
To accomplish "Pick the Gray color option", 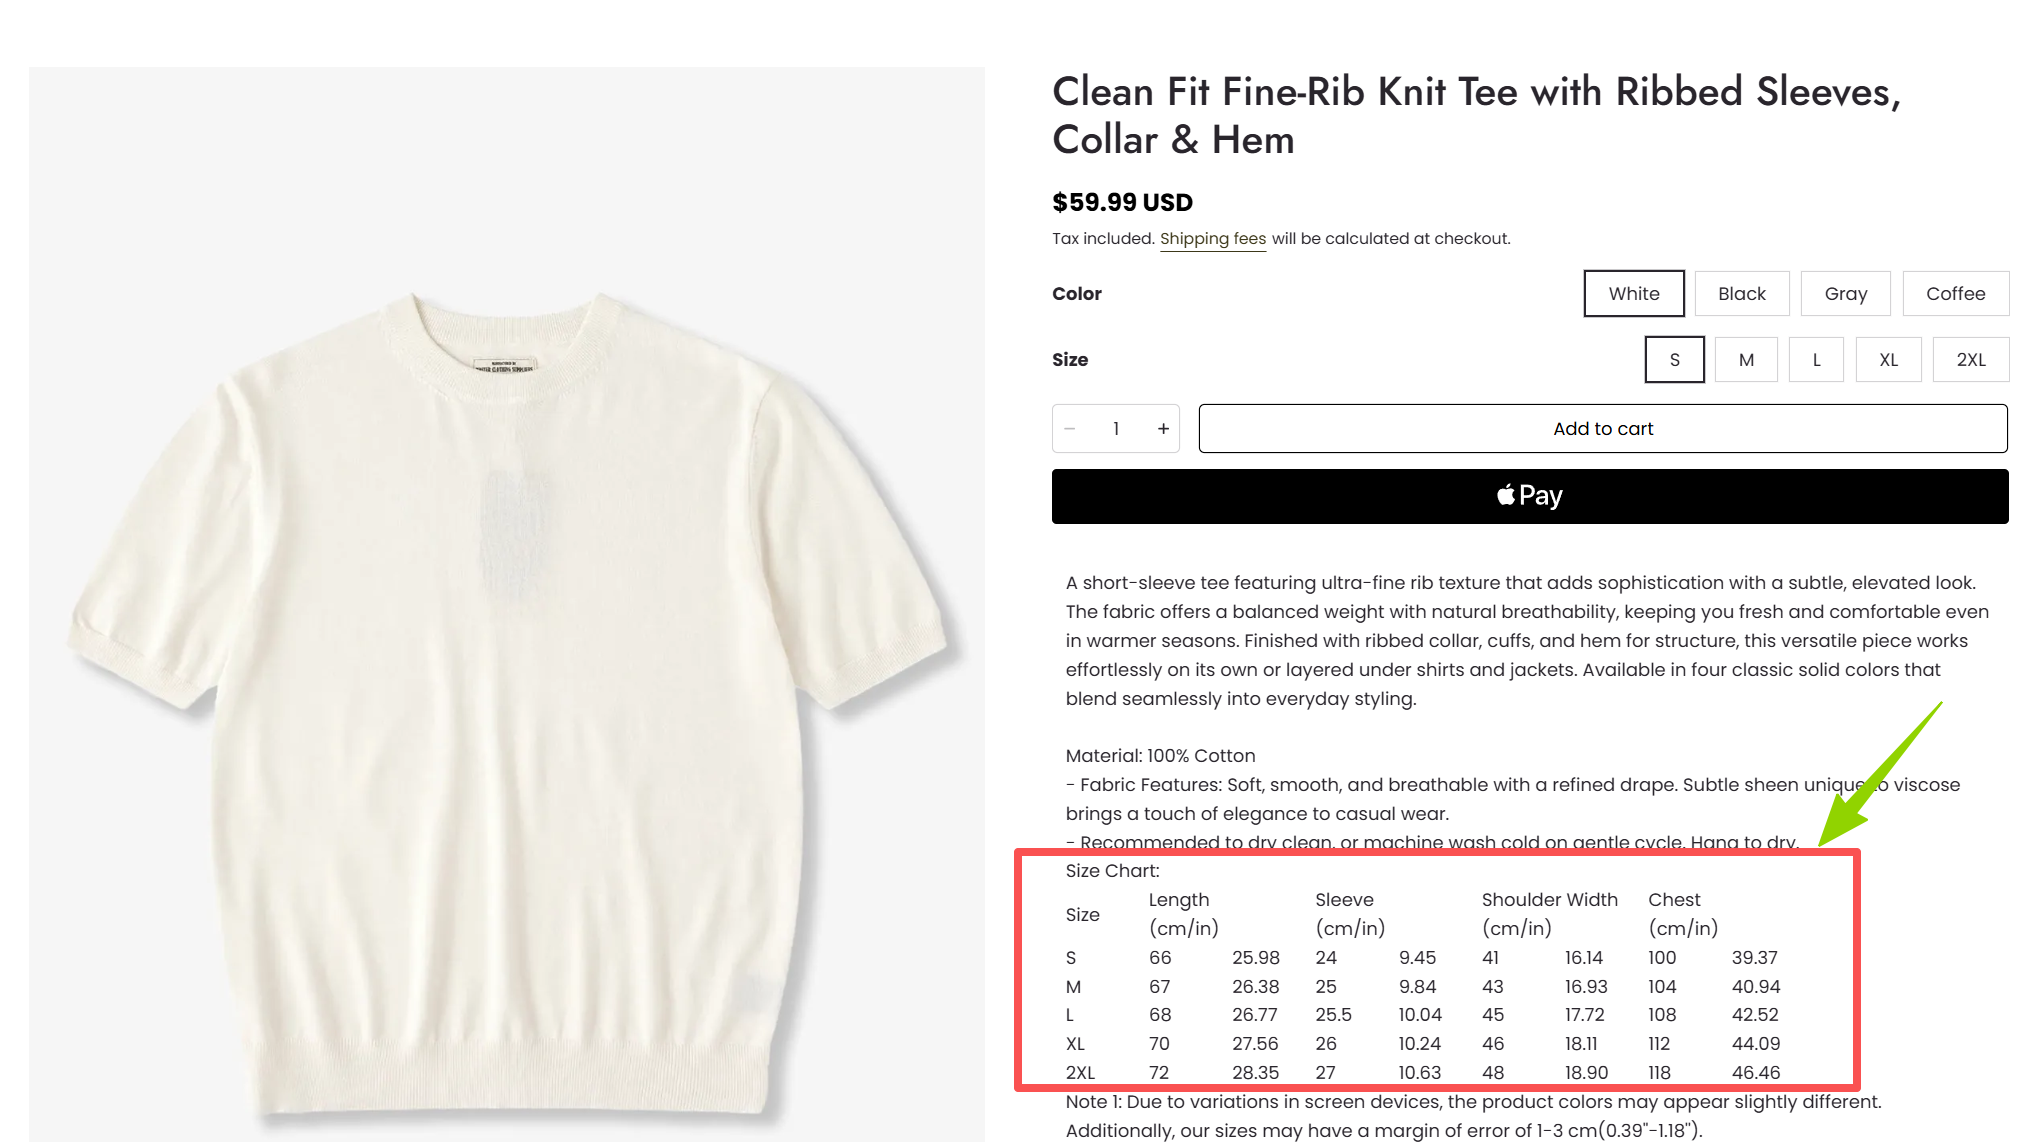I will (x=1845, y=294).
